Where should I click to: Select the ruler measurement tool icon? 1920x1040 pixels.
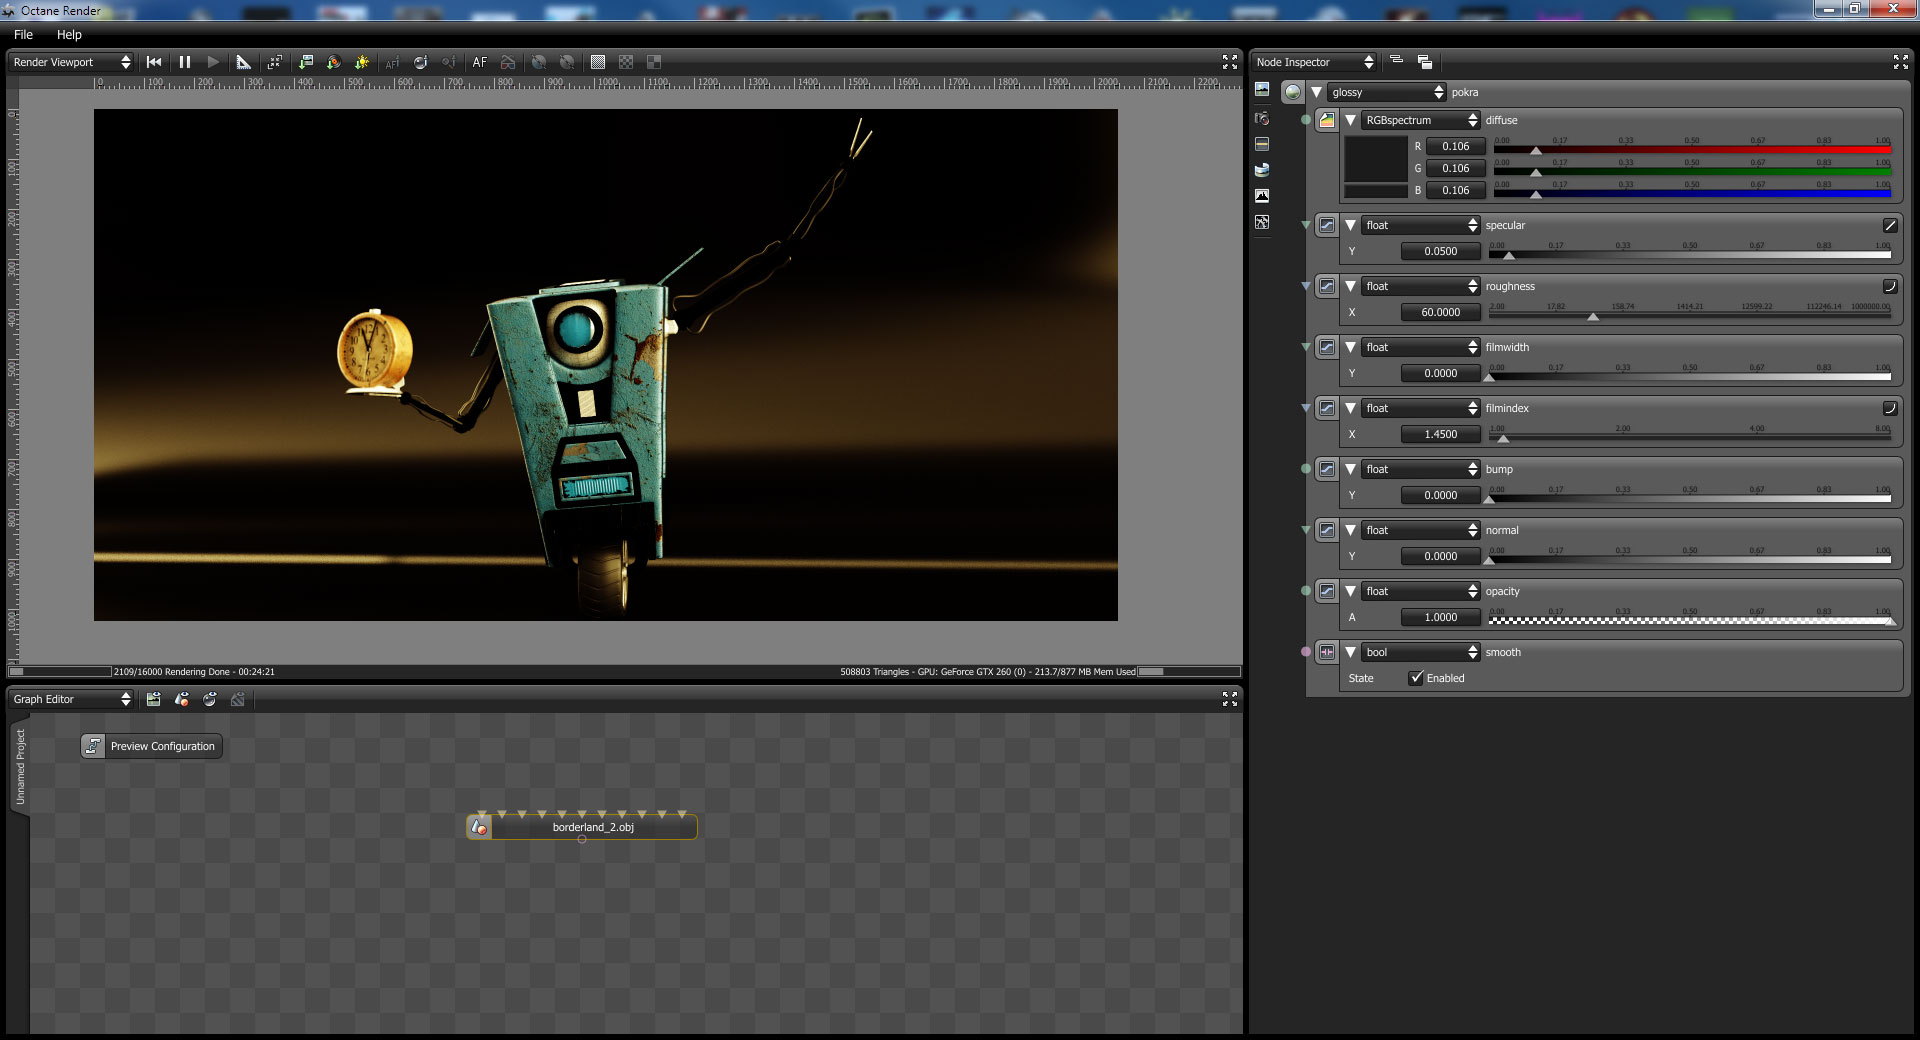coord(243,62)
